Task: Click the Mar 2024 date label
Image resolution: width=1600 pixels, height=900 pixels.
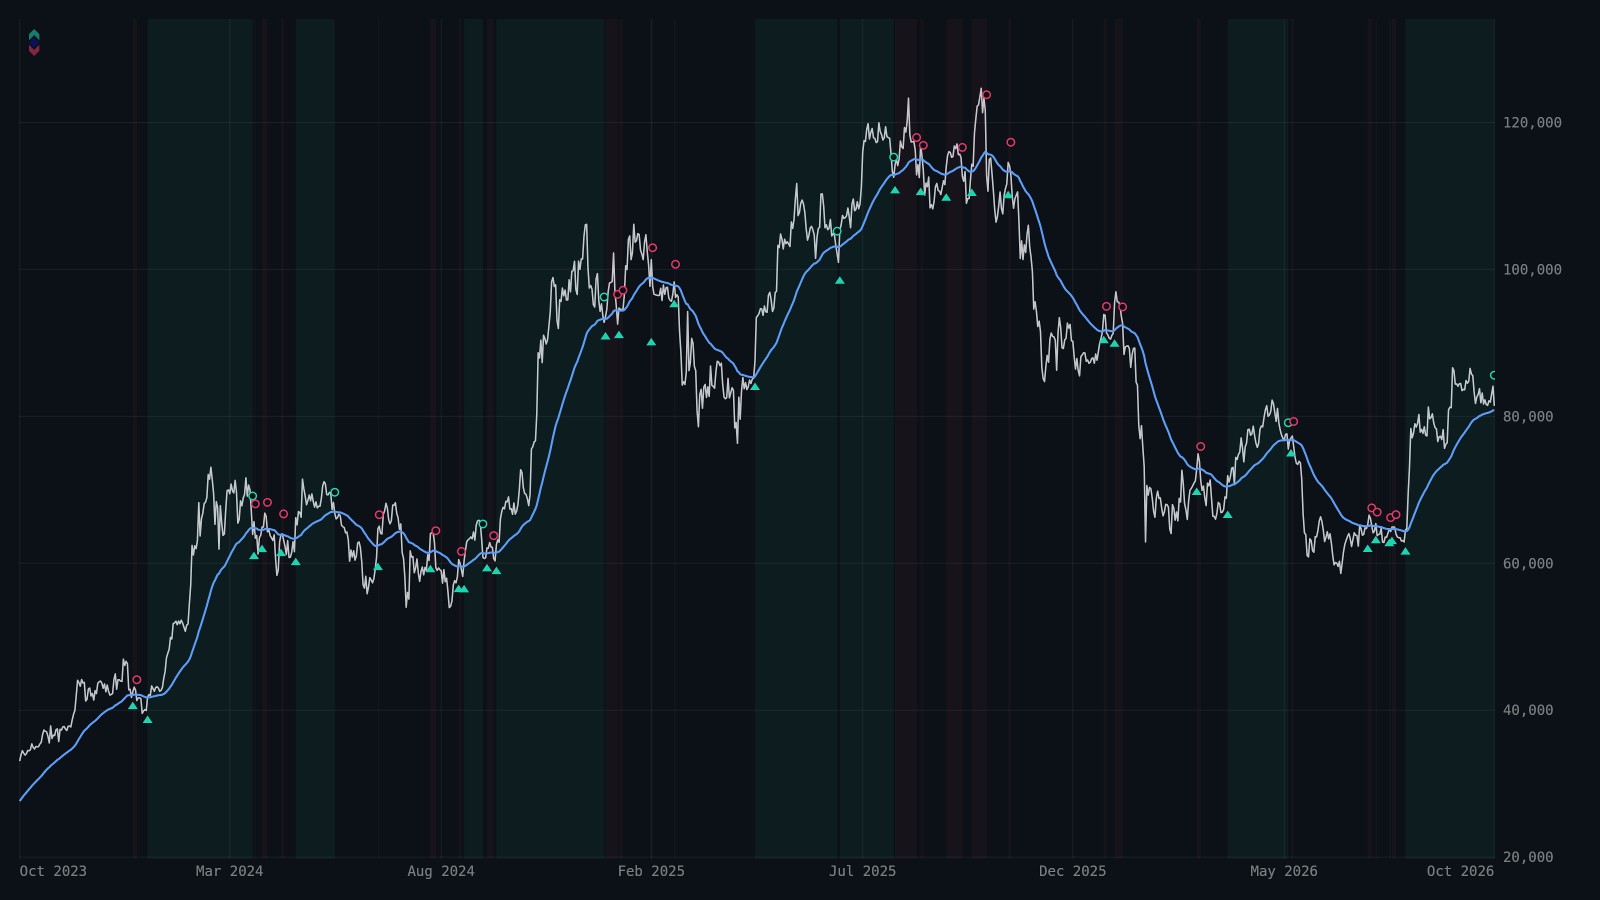Action: [x=229, y=871]
